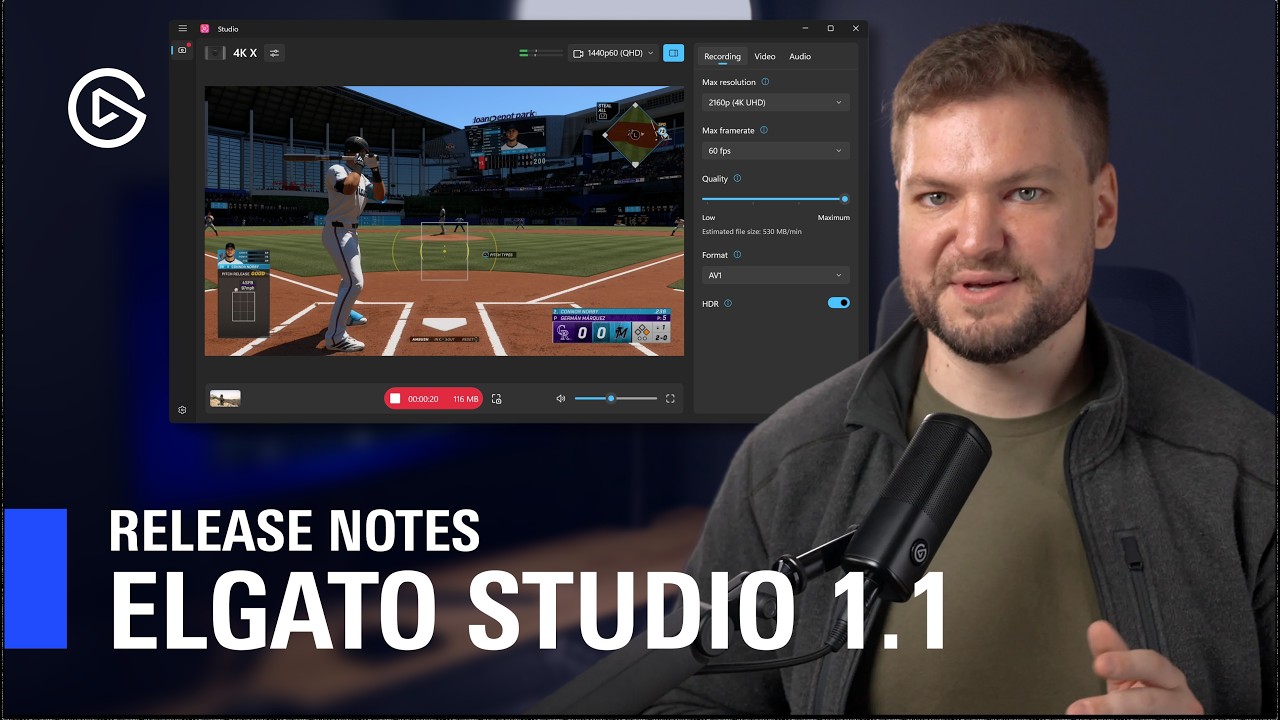The width and height of the screenshot is (1280, 720).
Task: Show Quality info tooltip
Action: [737, 179]
